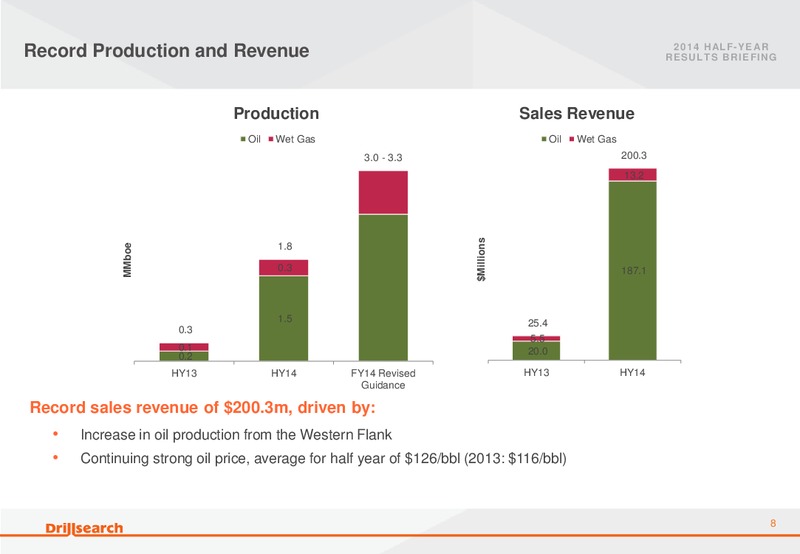Click the '1.8' total label above HY14 production bar

click(285, 246)
